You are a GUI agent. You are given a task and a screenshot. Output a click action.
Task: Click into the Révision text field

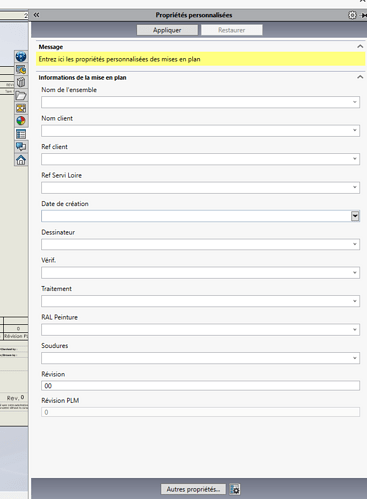click(200, 386)
